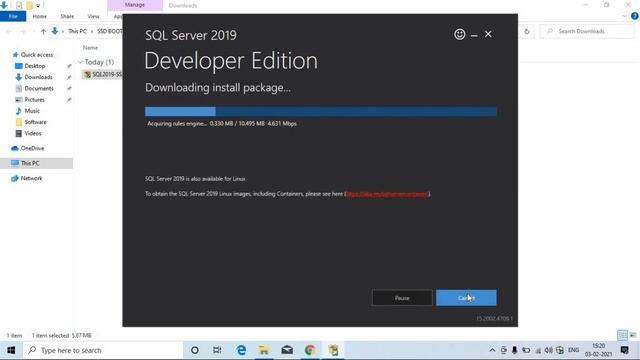Open the volume control tray icon
The width and height of the screenshot is (640, 360).
click(x=549, y=350)
